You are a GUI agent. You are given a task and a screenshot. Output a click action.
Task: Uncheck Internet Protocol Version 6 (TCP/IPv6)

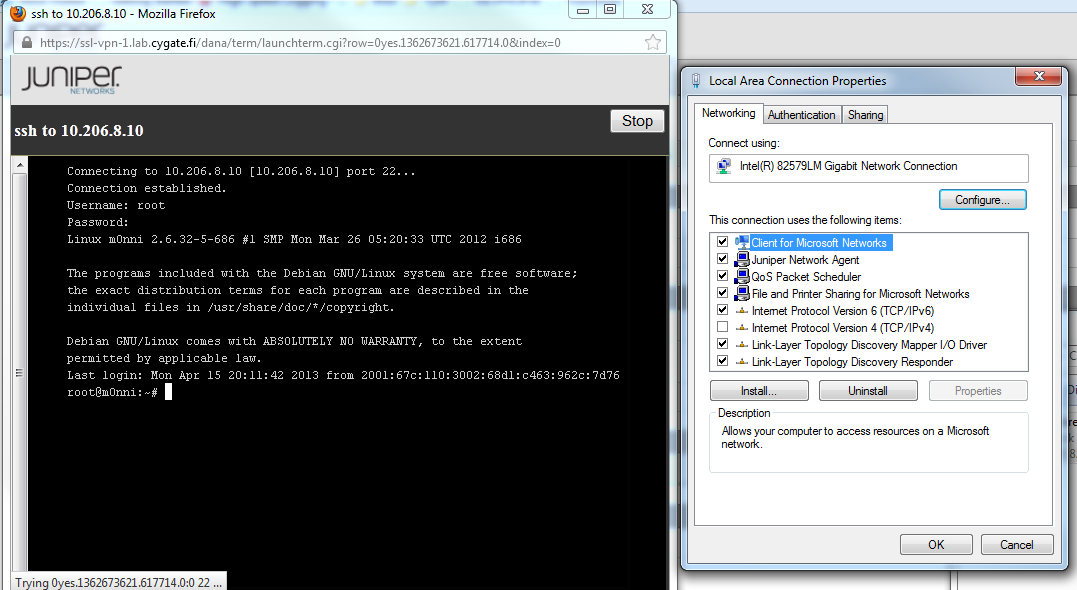point(723,310)
